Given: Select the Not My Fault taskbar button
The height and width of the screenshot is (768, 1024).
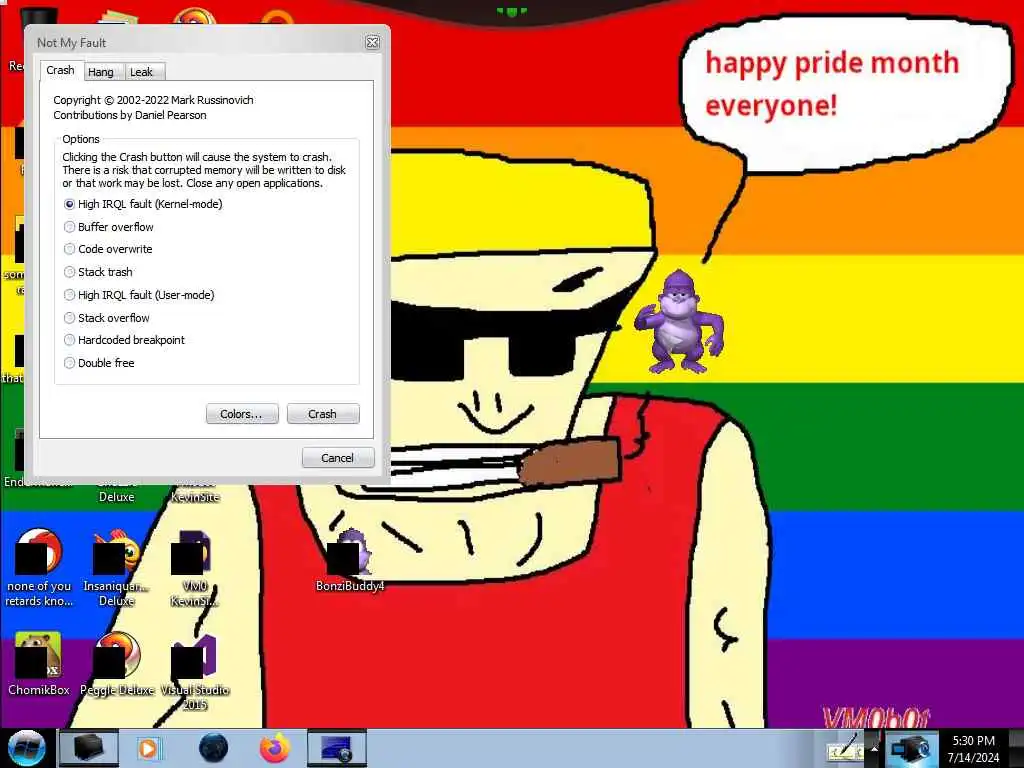Looking at the screenshot, I should tap(337, 748).
